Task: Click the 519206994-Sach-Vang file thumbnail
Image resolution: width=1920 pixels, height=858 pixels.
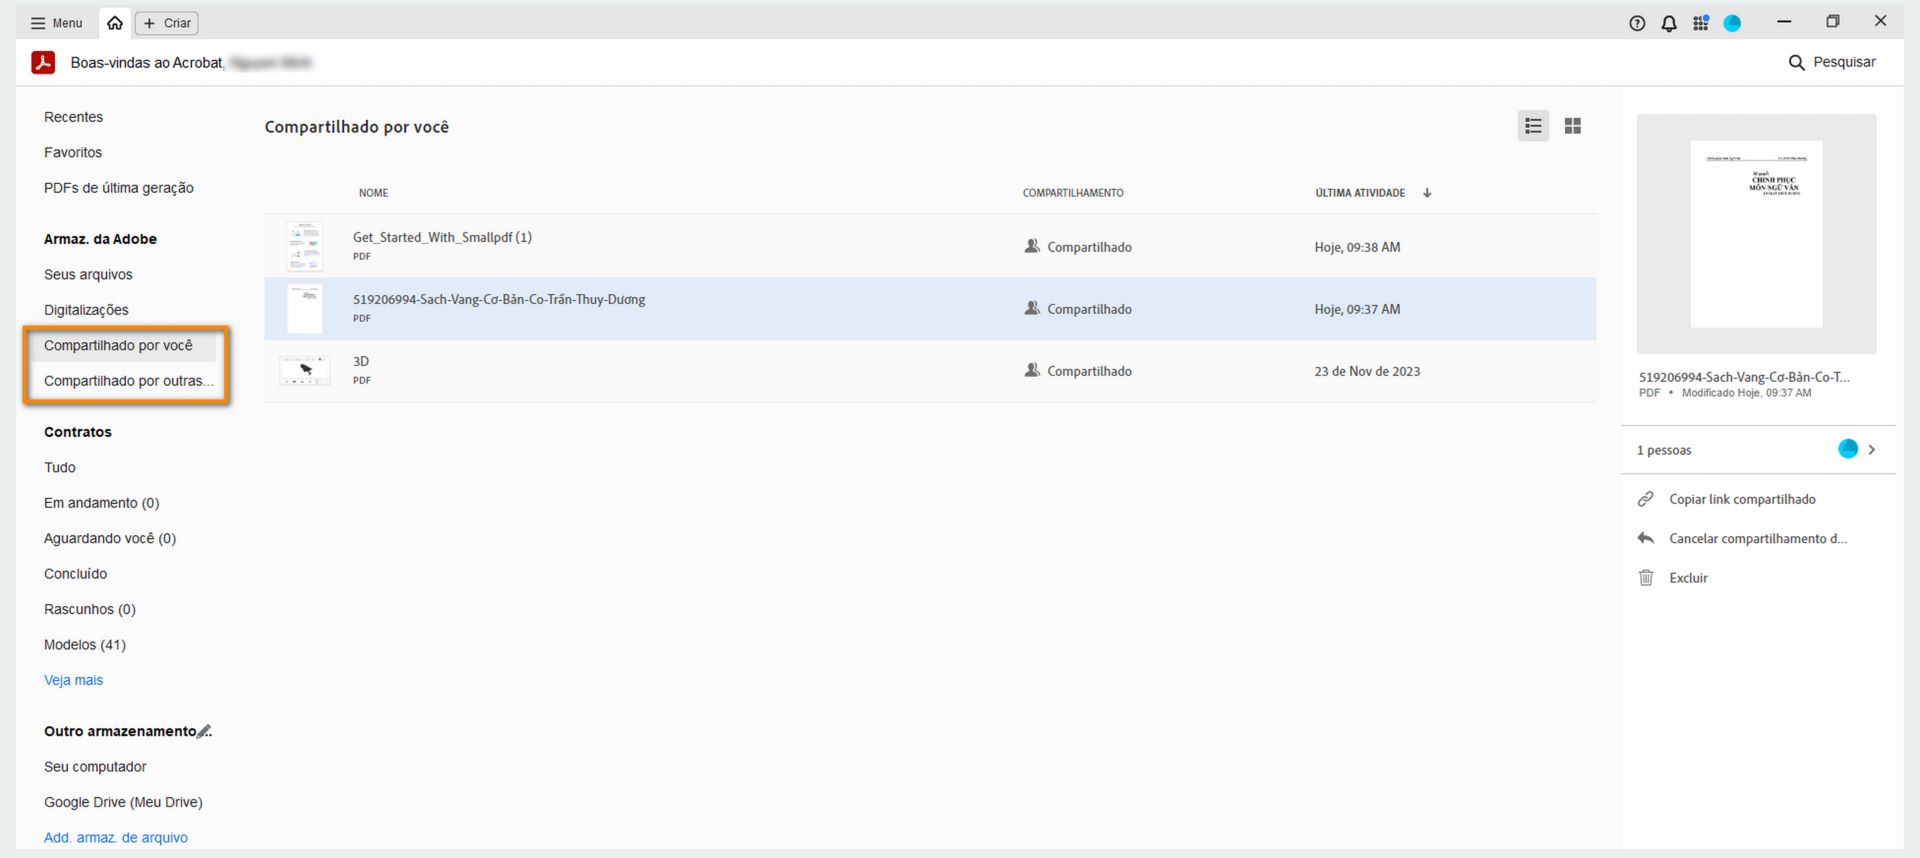Action: tap(305, 308)
